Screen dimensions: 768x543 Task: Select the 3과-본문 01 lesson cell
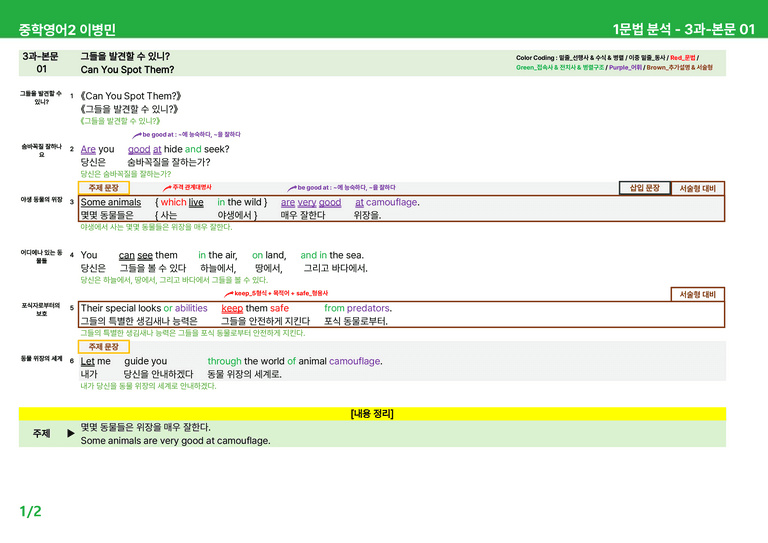(x=41, y=63)
